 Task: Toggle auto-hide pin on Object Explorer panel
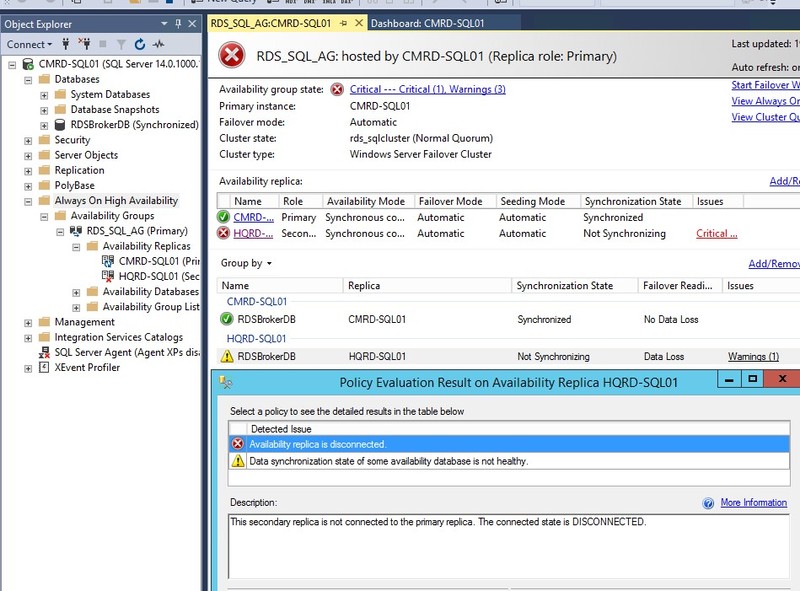176,21
